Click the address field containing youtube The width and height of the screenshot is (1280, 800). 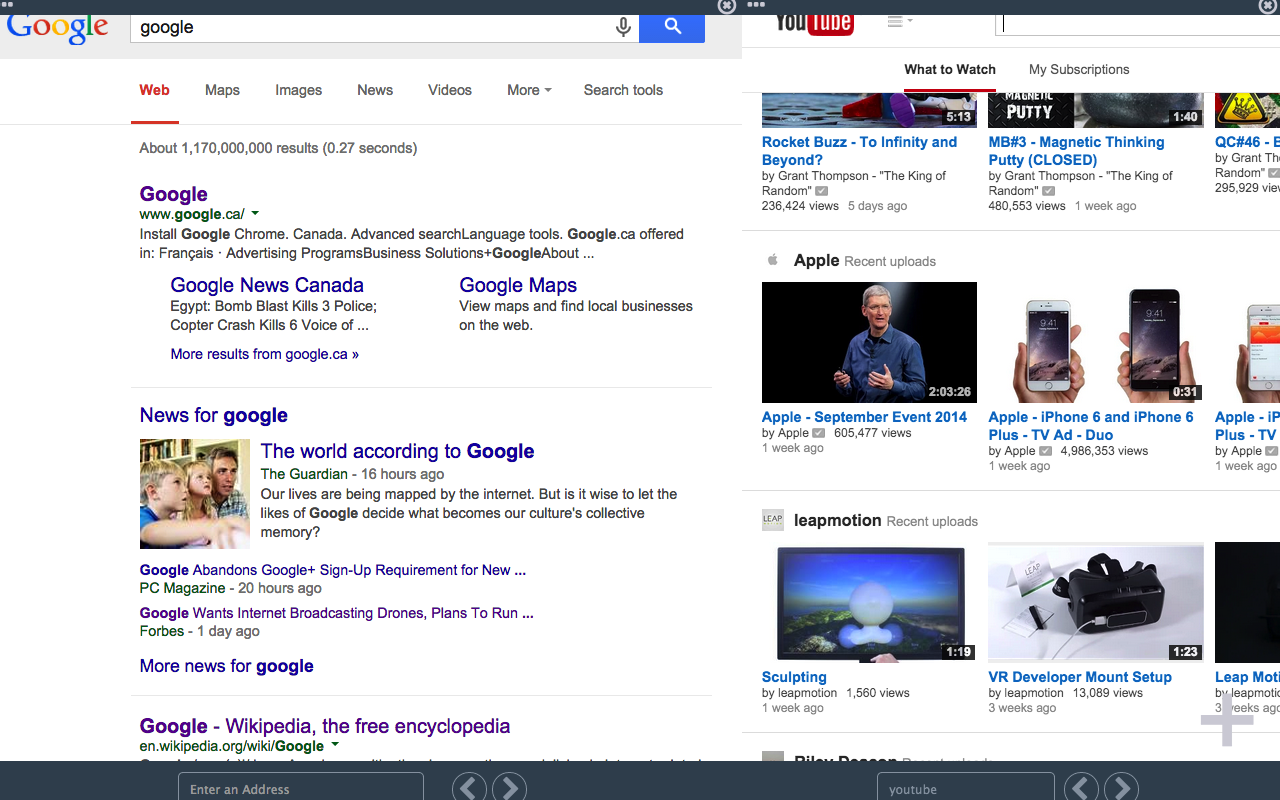[x=966, y=788]
